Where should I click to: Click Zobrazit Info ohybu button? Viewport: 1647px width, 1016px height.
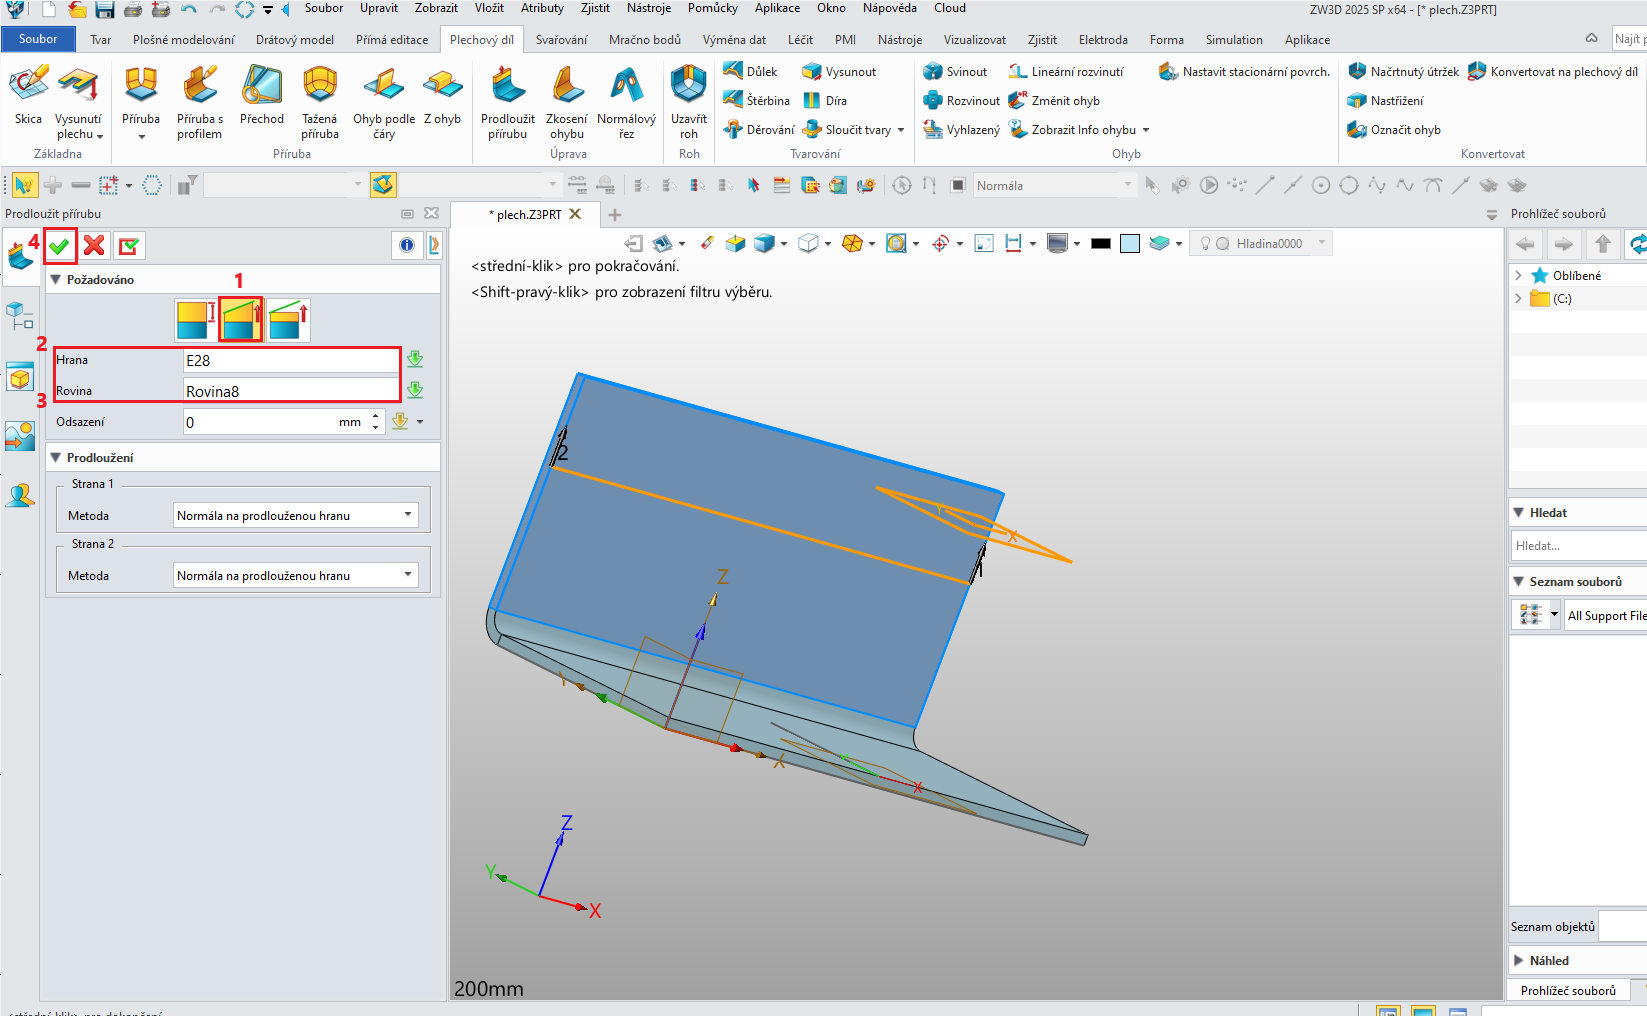1073,130
